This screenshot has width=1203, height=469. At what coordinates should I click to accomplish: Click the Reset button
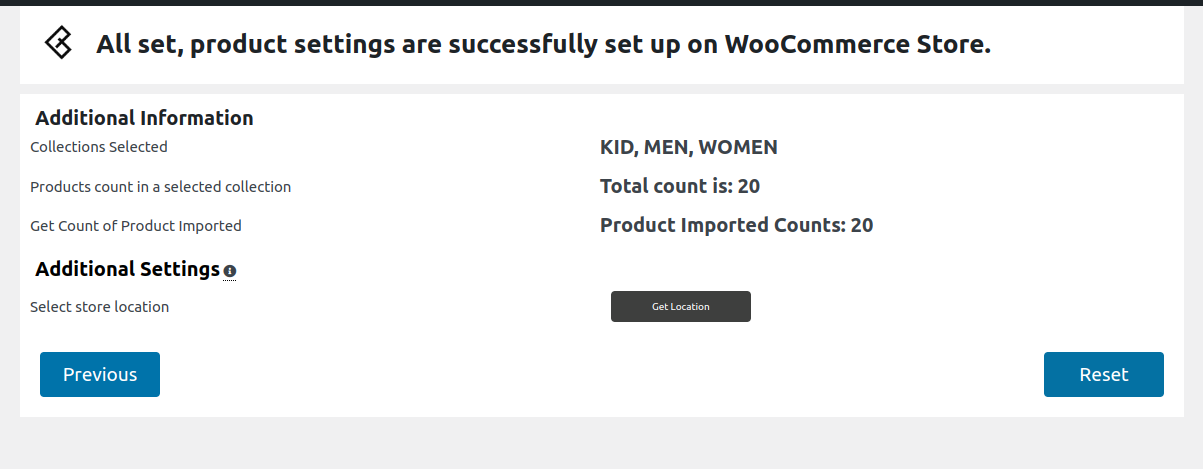pyautogui.click(x=1103, y=374)
